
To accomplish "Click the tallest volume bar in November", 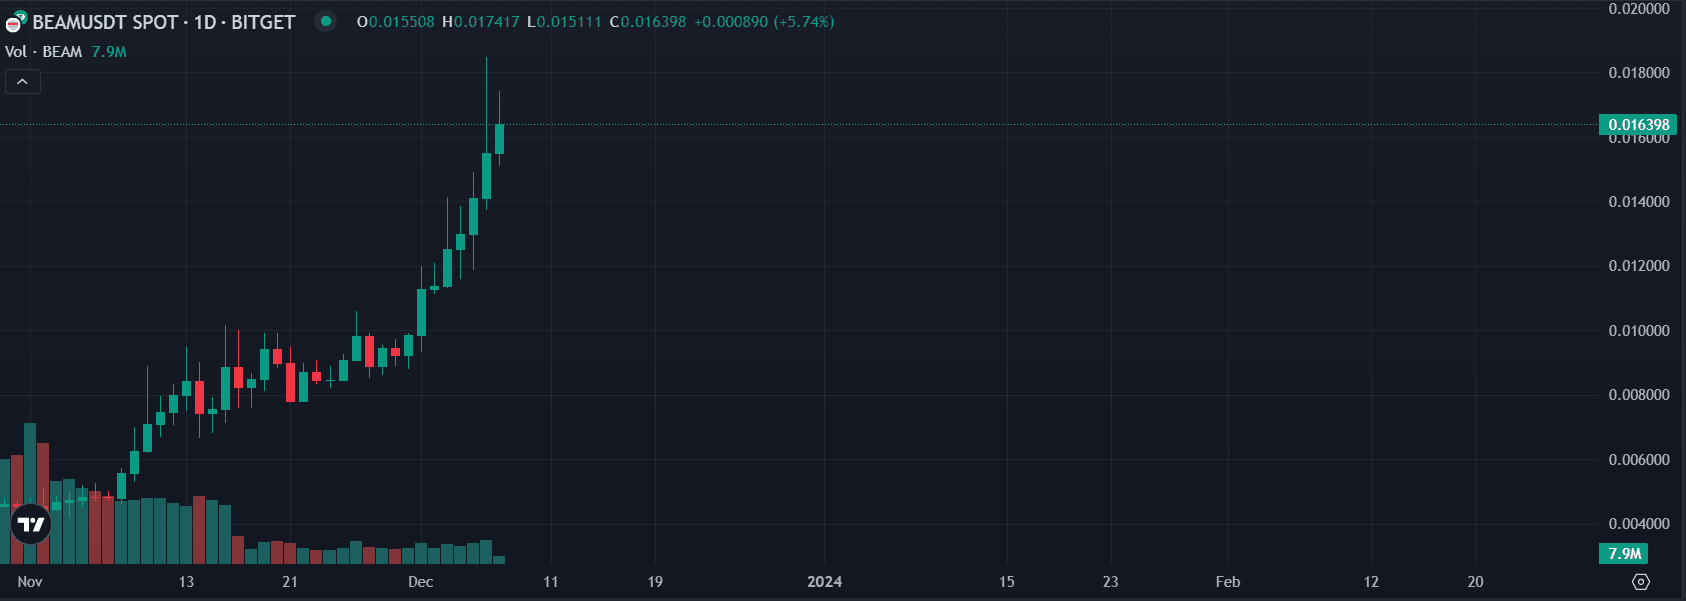I will click(x=30, y=470).
